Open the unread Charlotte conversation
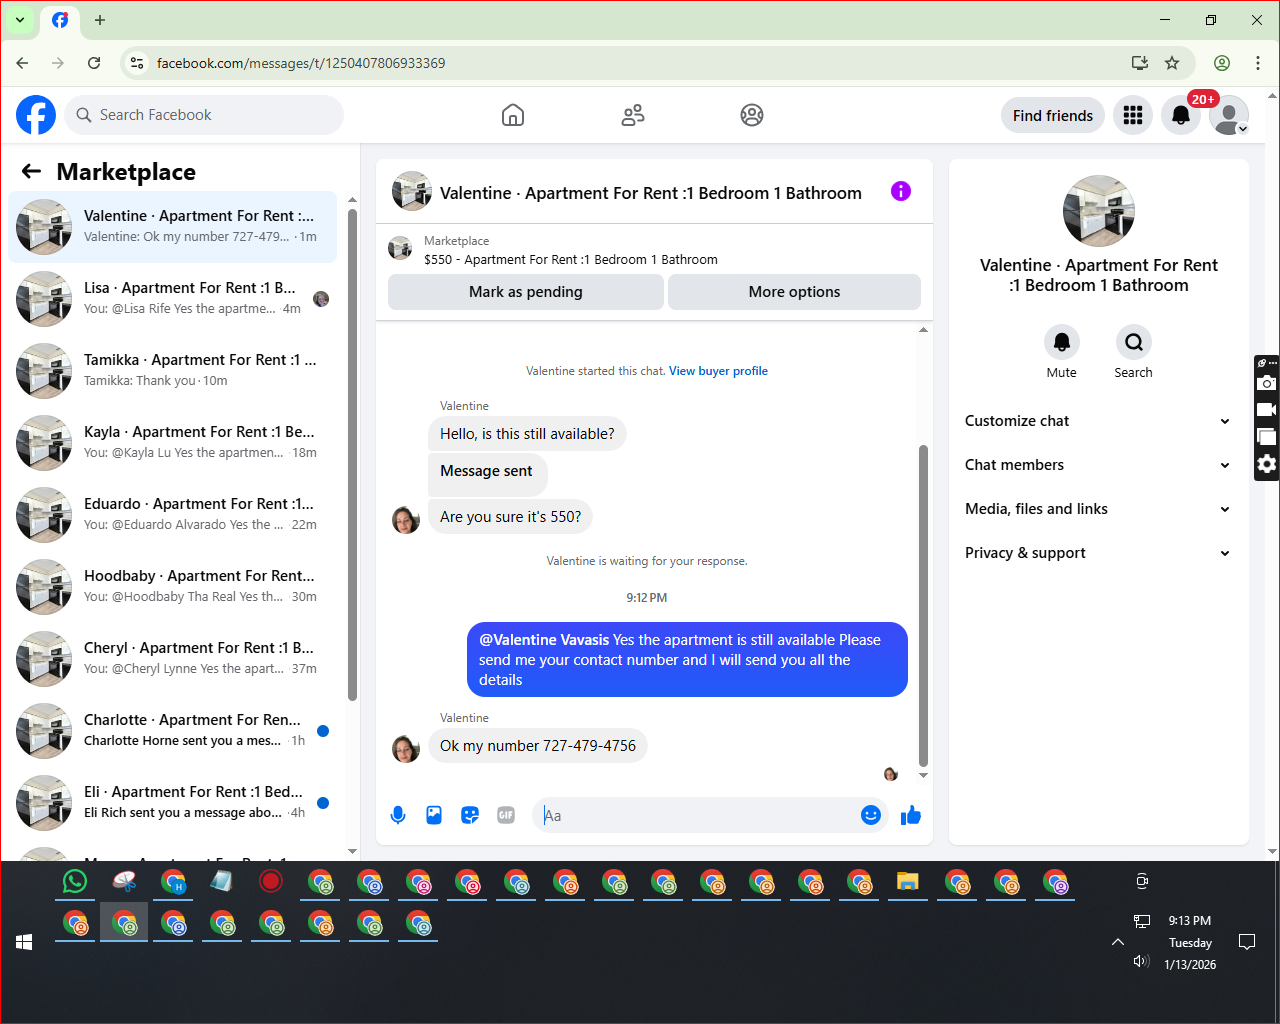The image size is (1280, 1024). click(x=173, y=731)
